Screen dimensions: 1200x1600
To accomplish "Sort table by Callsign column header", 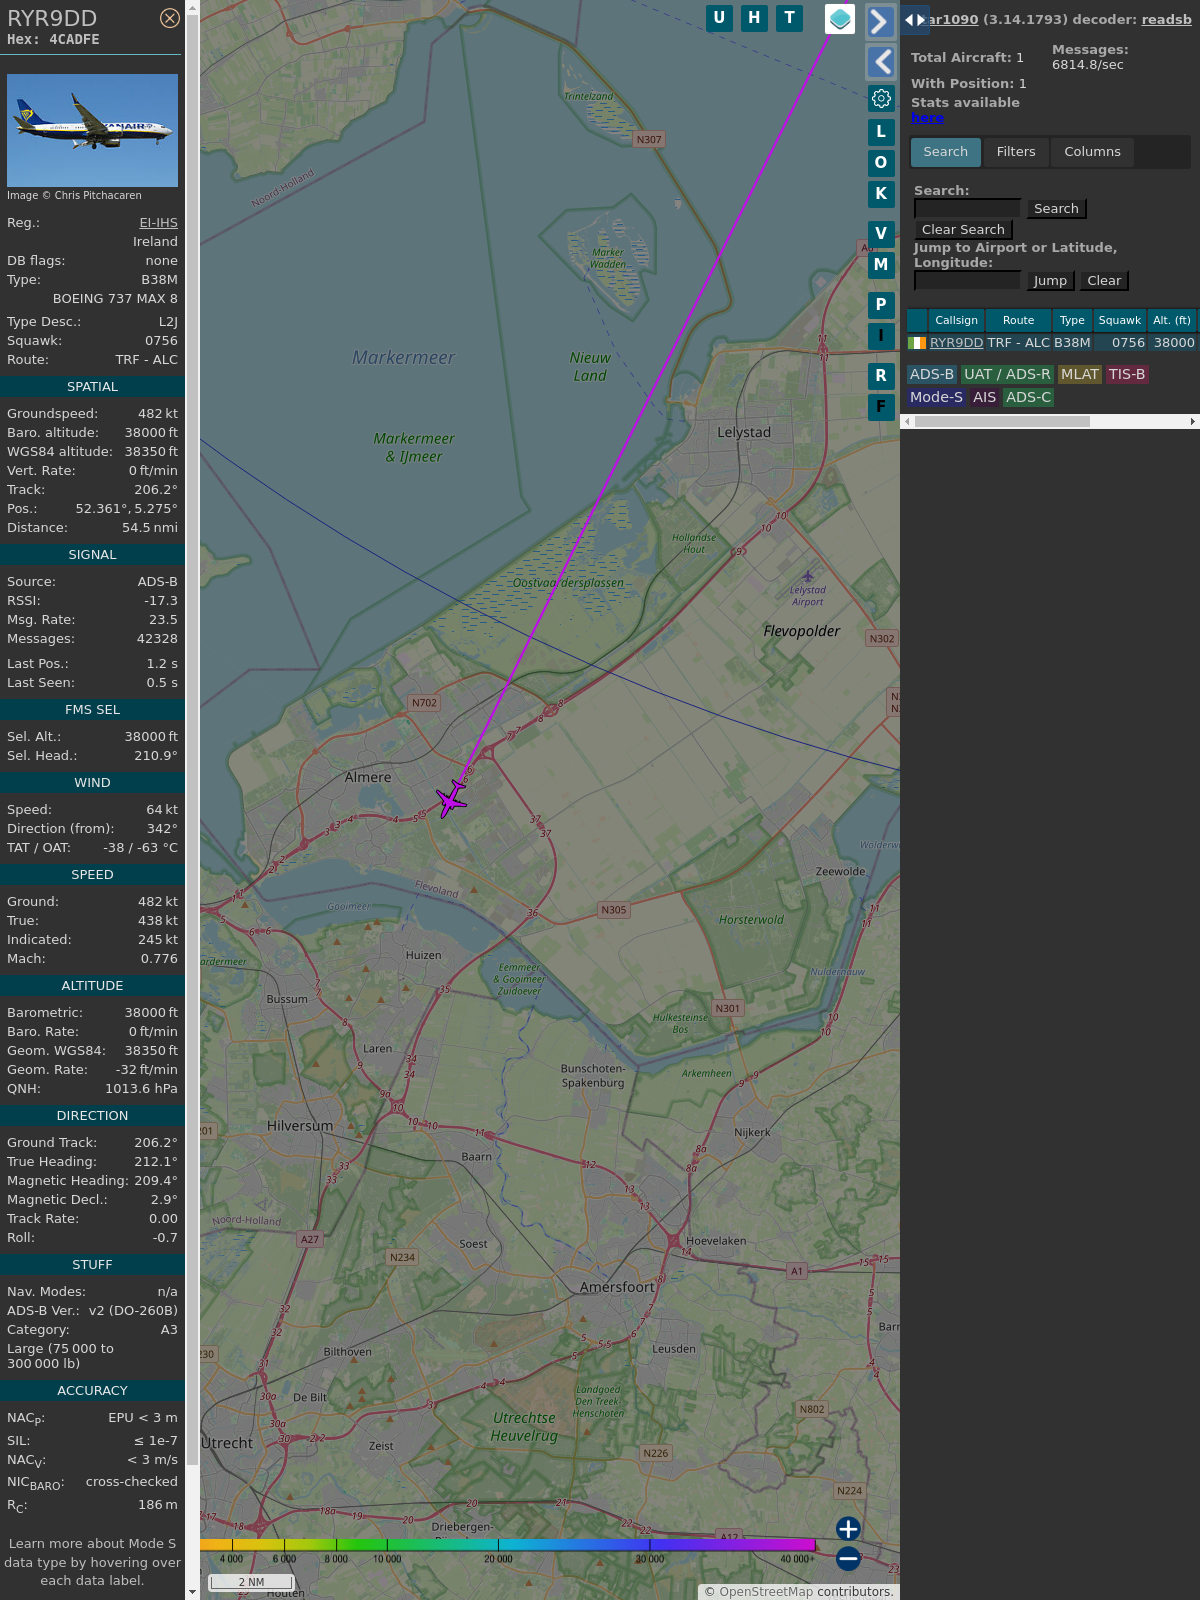I will tap(956, 320).
